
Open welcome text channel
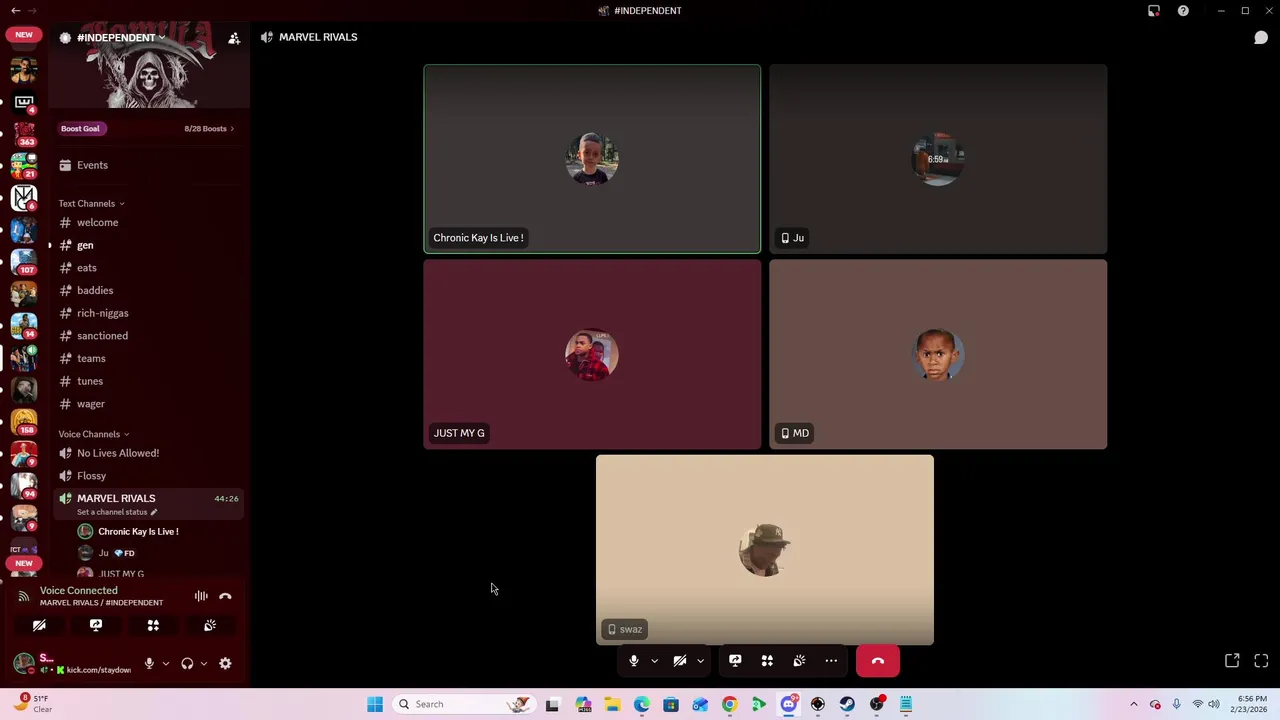pos(148,222)
